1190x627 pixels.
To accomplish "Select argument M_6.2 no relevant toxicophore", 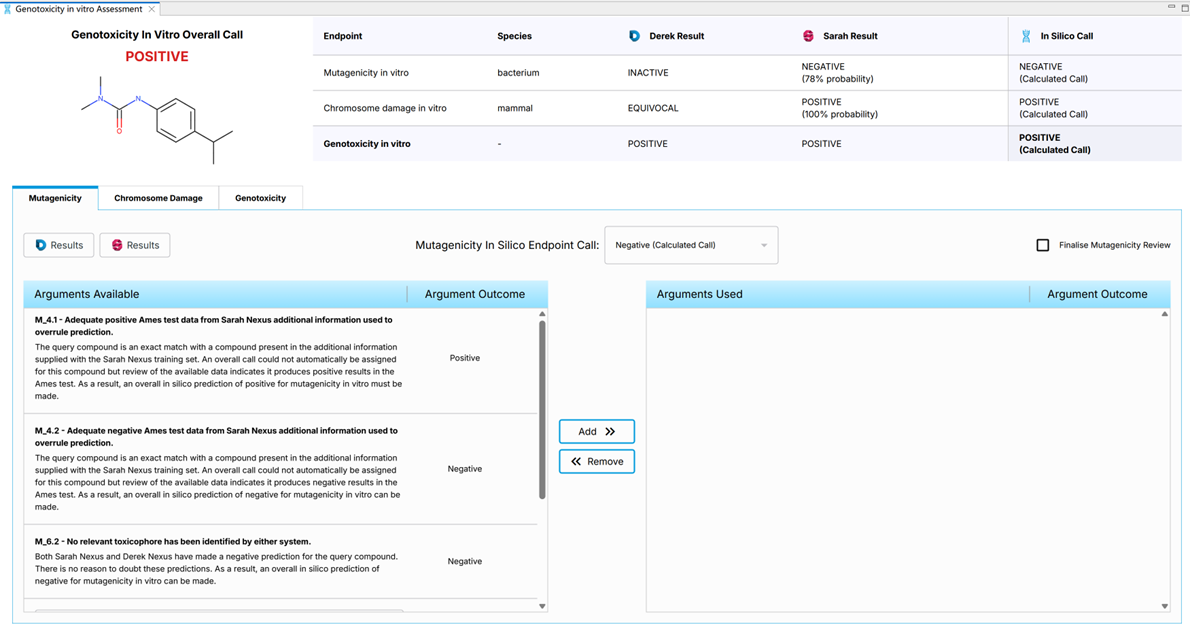I will click(x=218, y=561).
